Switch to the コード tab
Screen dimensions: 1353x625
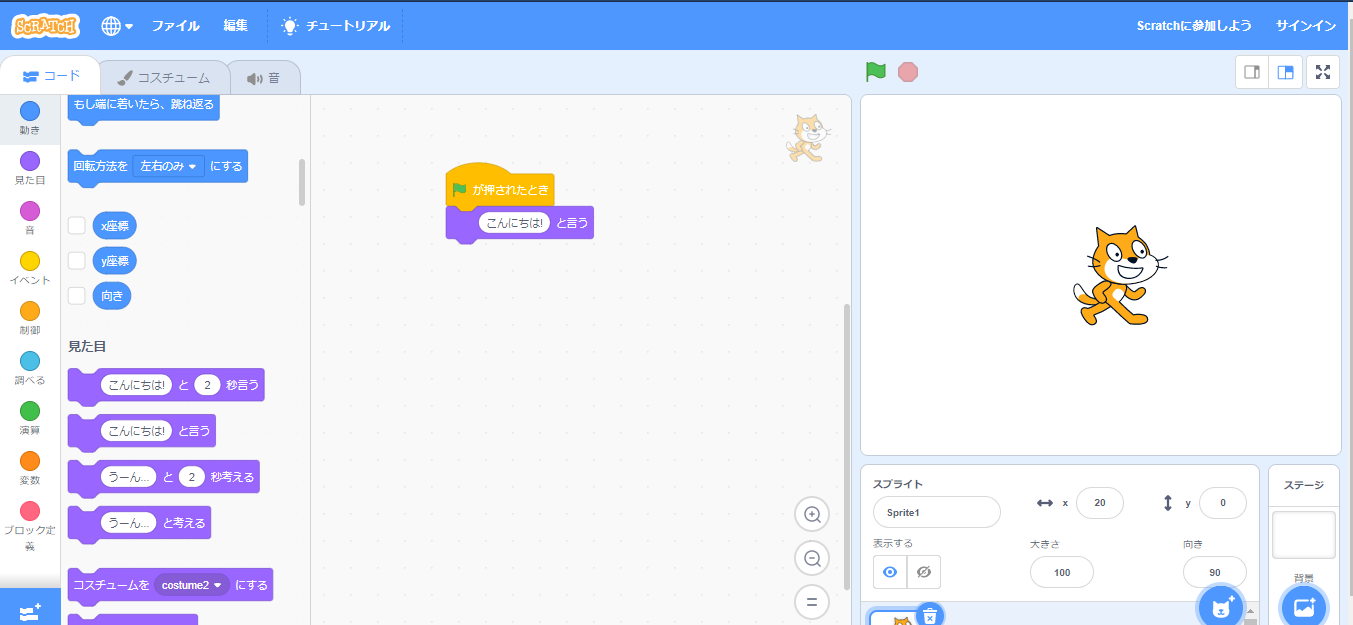51,76
